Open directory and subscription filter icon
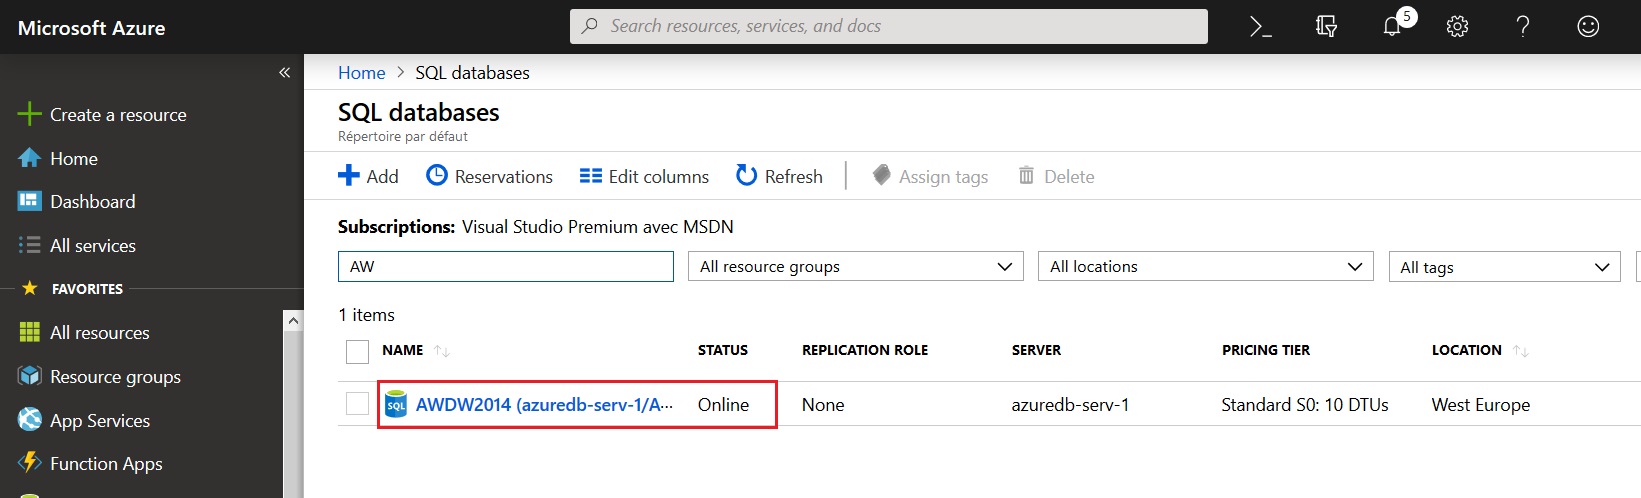The image size is (1641, 498). 1326,27
